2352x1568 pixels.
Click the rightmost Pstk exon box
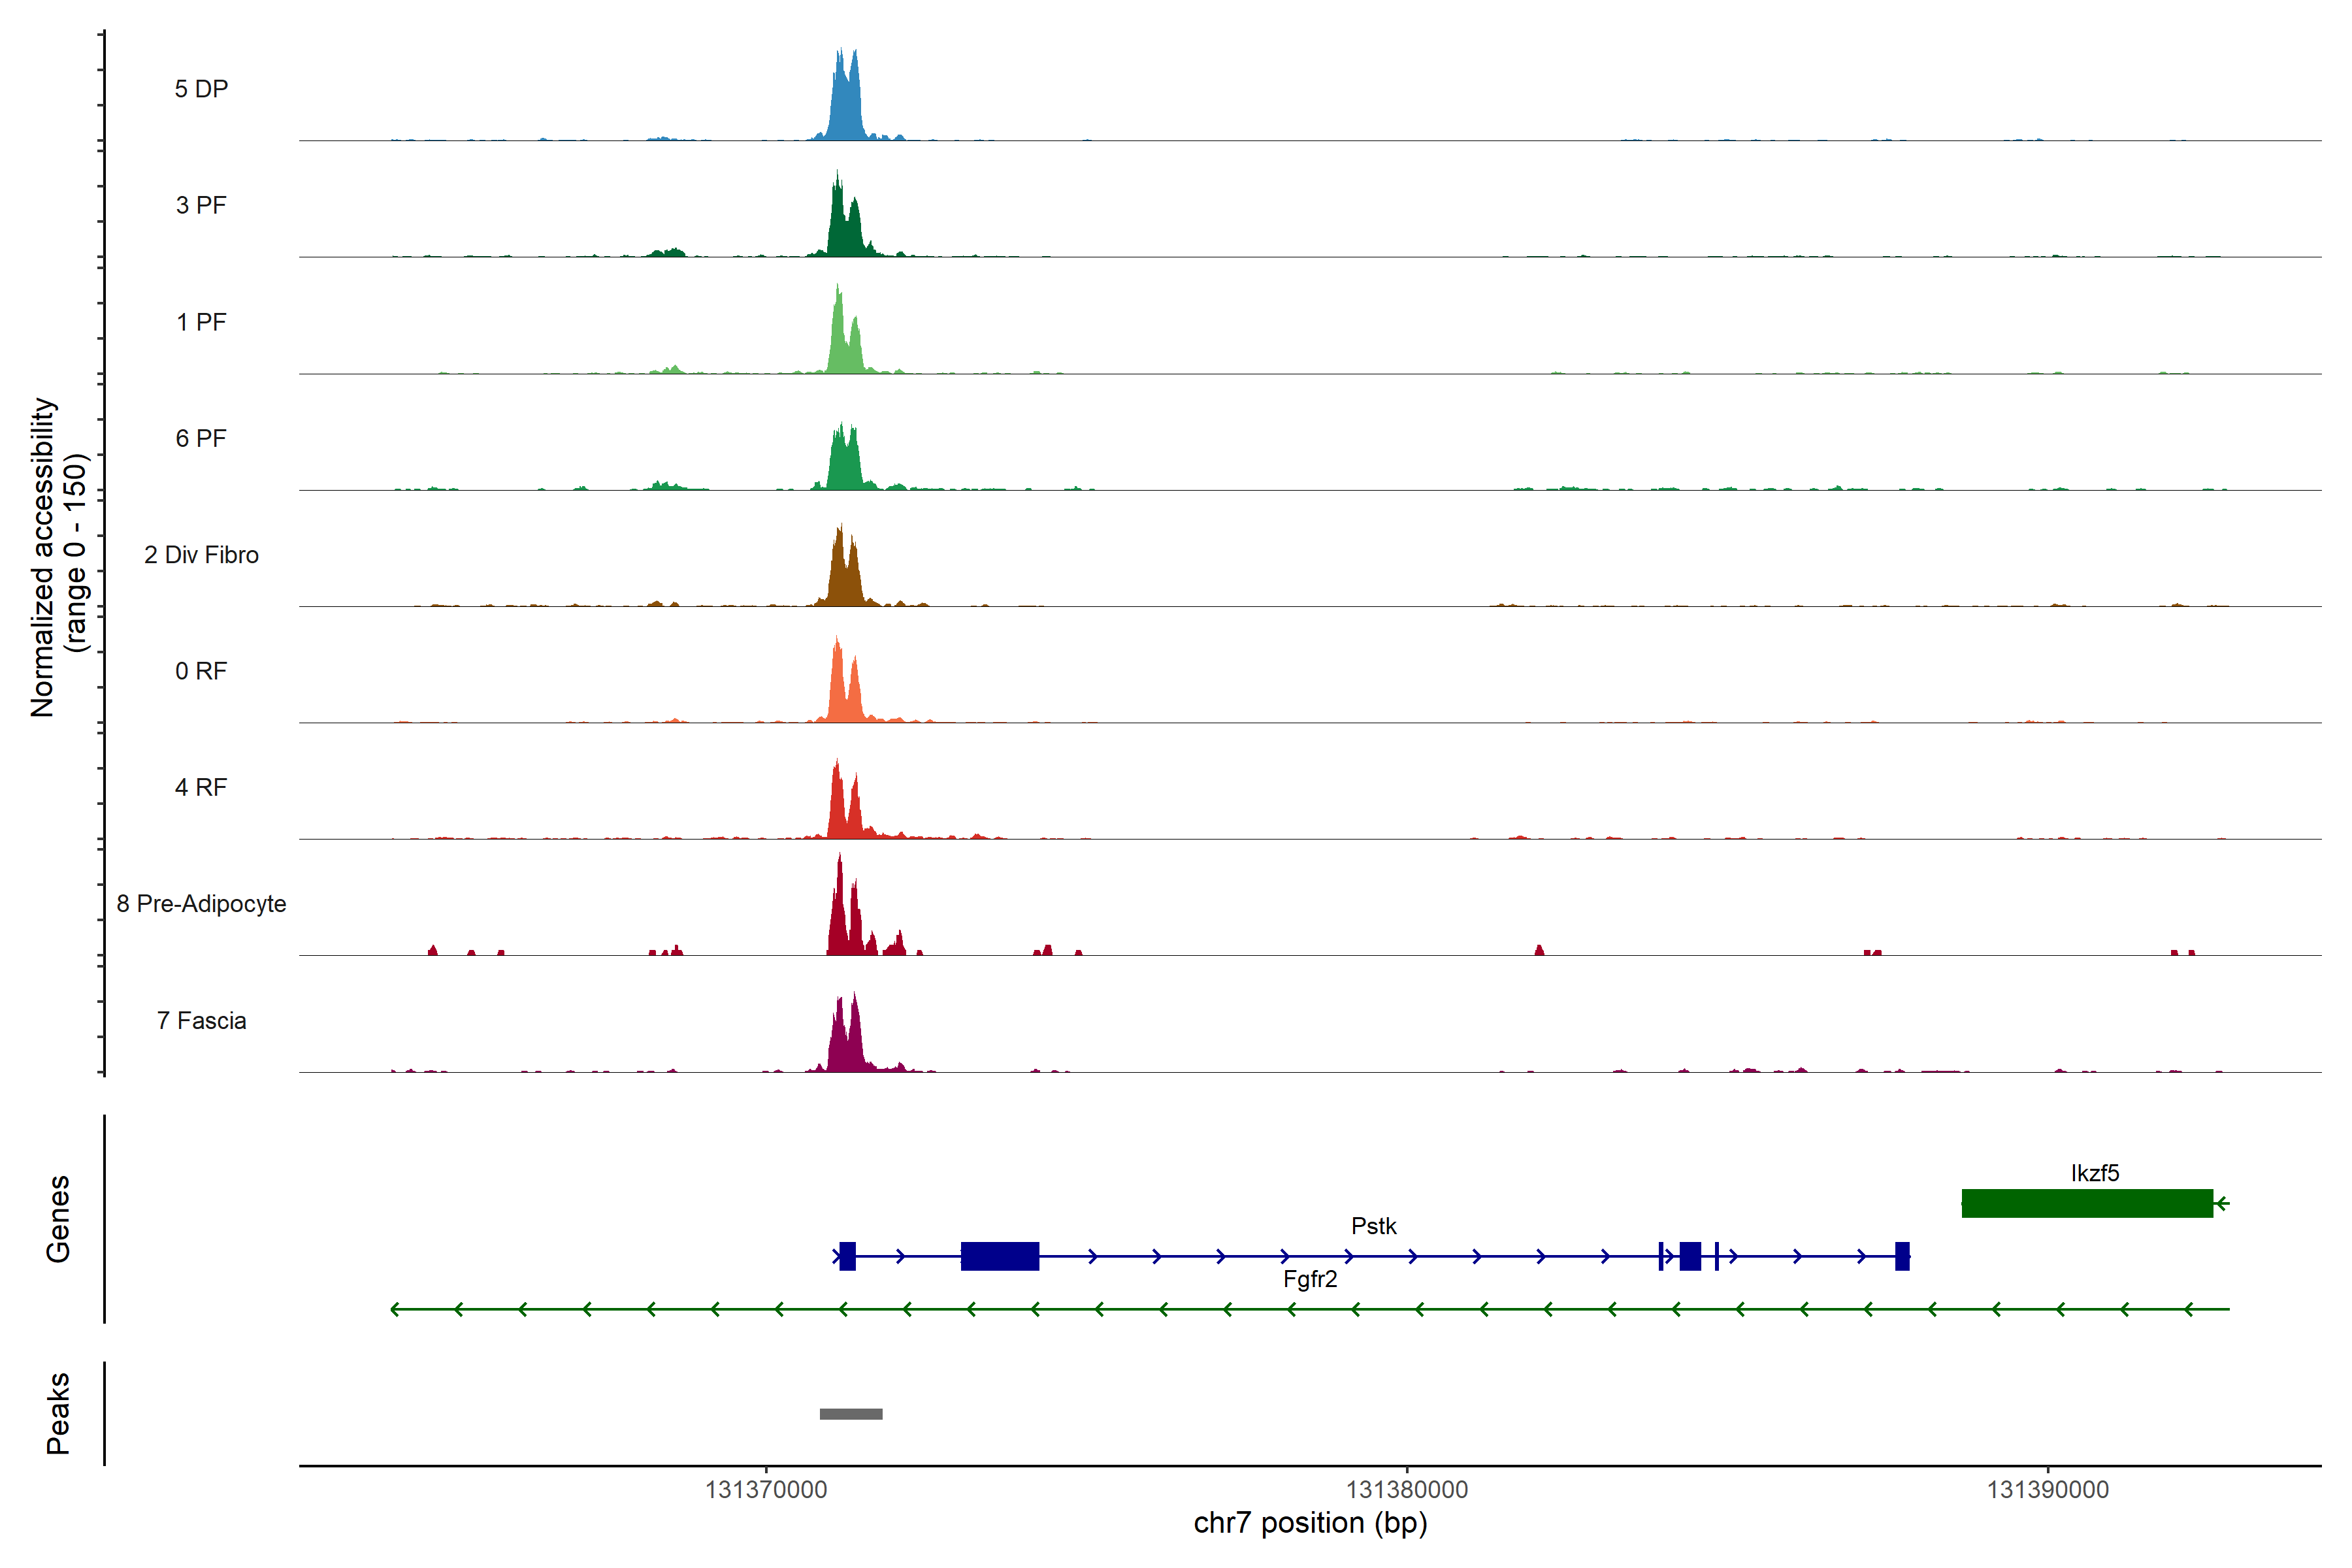[1902, 1256]
